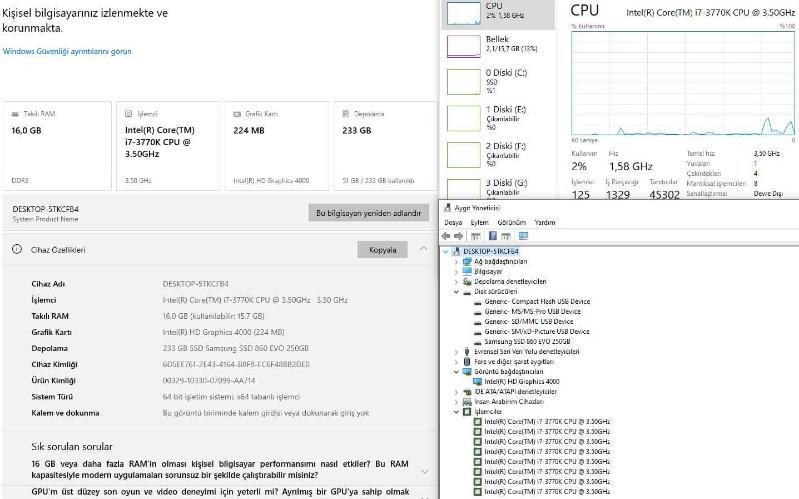Screen dimensions: 799x499
Task: Select the Generic- Compact Flash USB Device
Action: click(x=536, y=301)
